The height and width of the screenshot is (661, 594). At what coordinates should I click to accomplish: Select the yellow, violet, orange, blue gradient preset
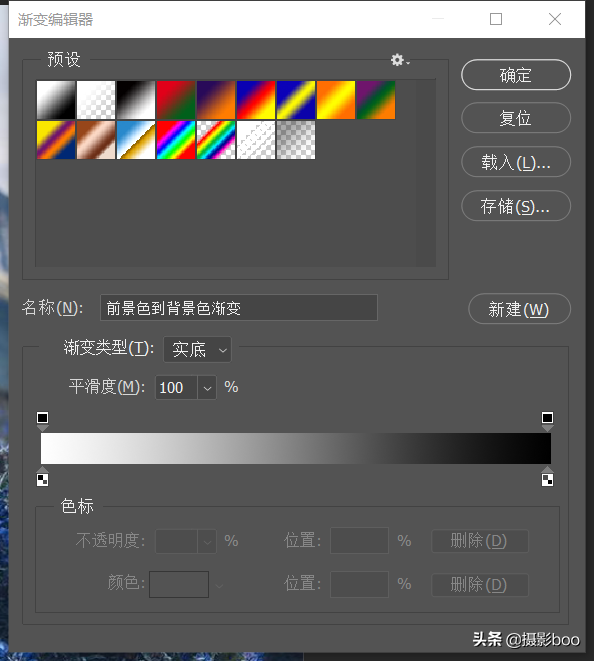(x=56, y=140)
